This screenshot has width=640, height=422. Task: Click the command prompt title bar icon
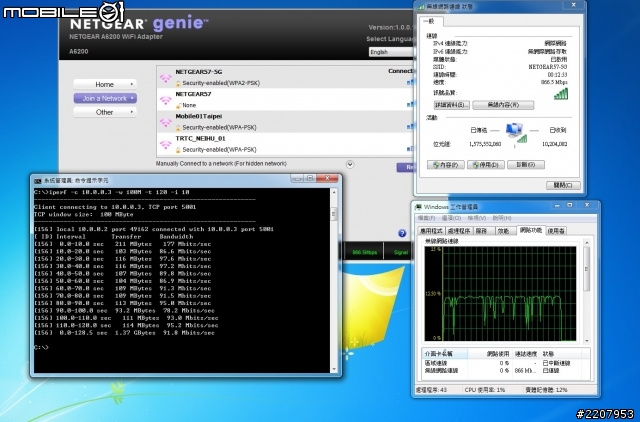38,180
